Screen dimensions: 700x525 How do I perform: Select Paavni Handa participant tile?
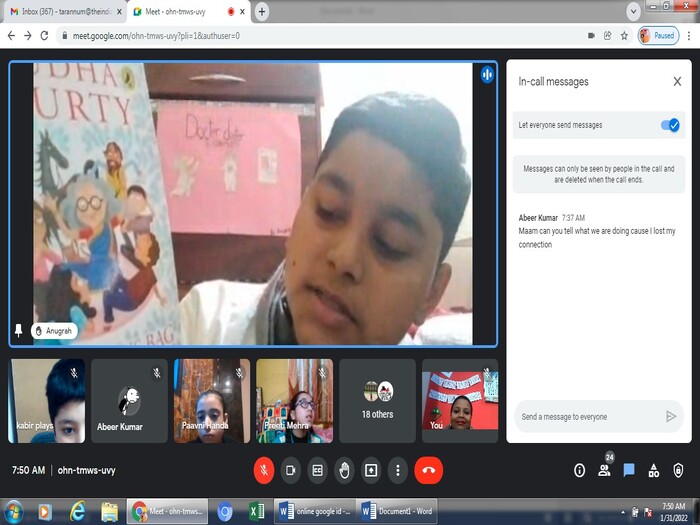[212, 401]
